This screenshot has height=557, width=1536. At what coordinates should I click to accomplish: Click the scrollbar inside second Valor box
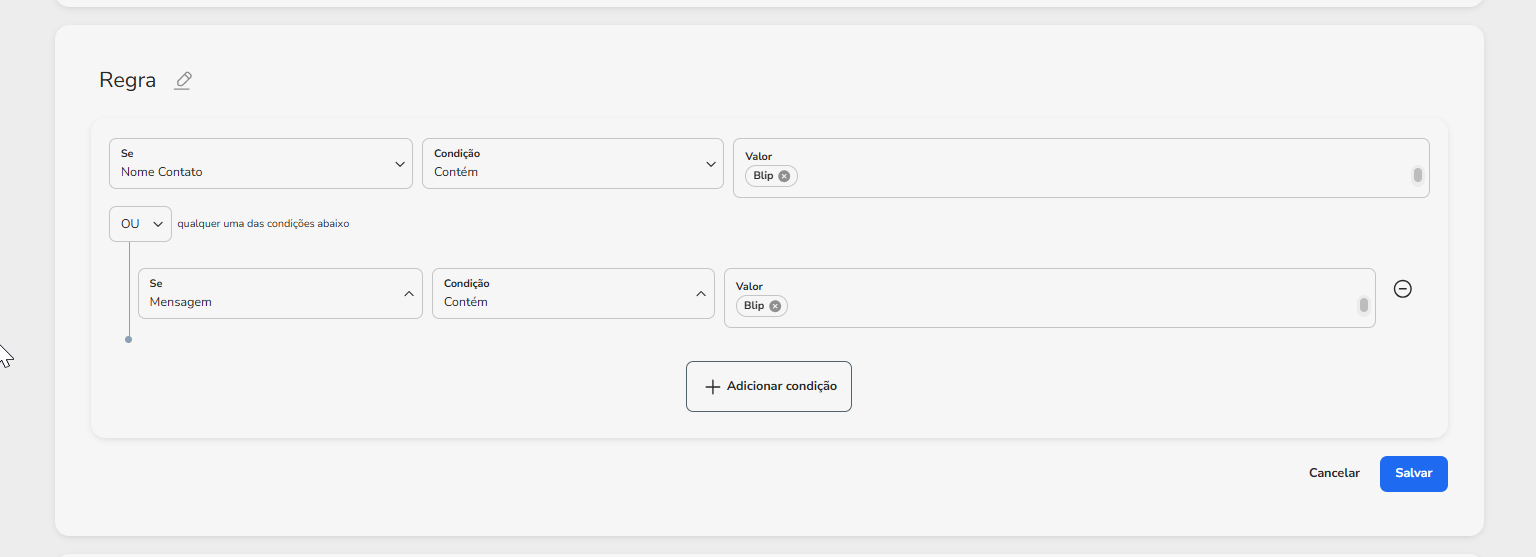click(x=1364, y=306)
